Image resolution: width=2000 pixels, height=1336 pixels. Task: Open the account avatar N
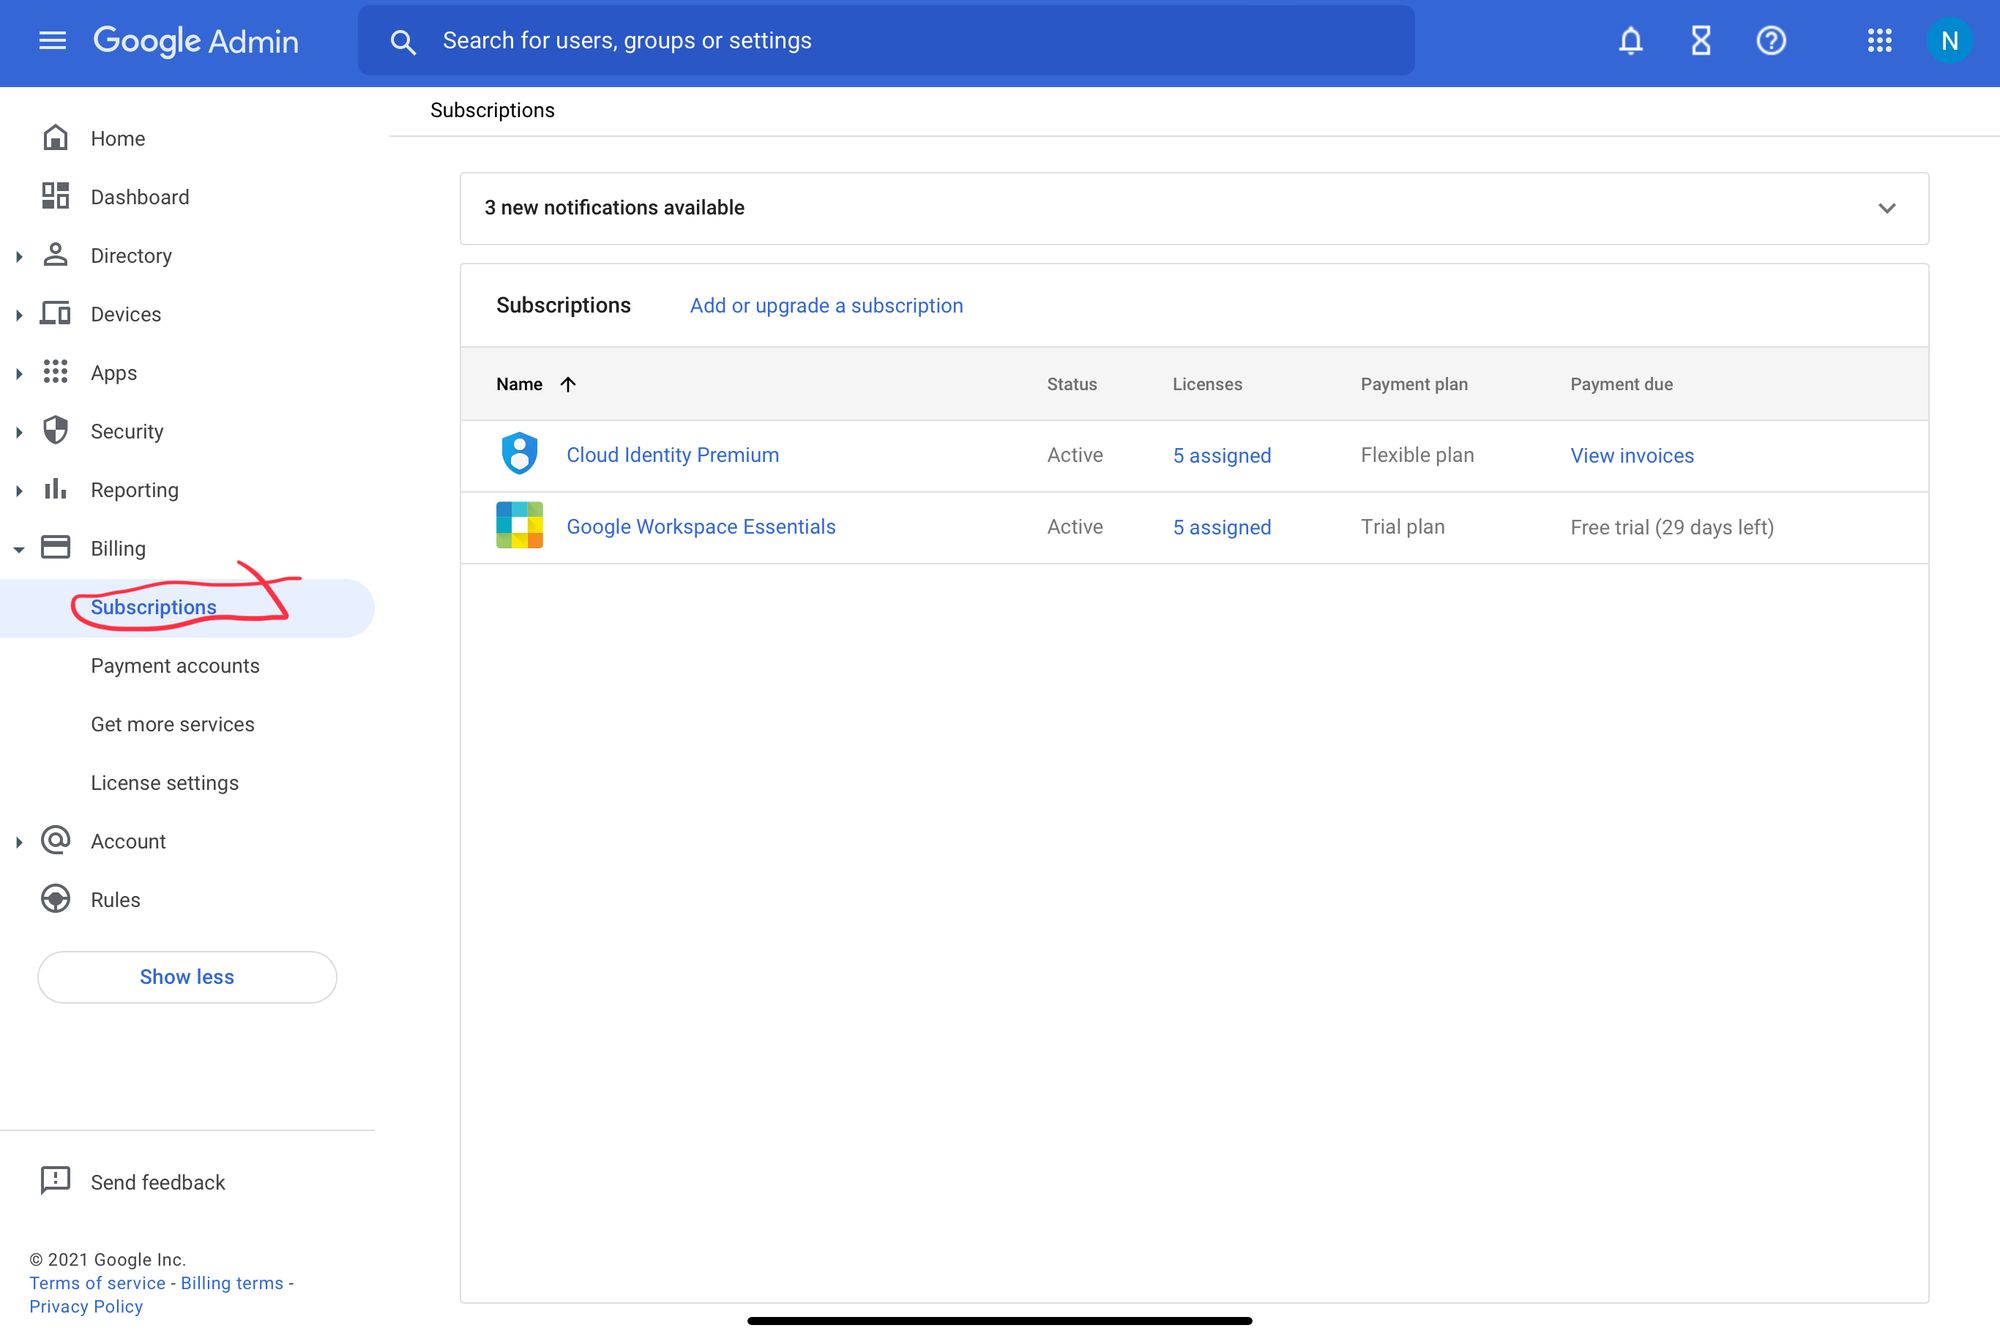(1949, 41)
